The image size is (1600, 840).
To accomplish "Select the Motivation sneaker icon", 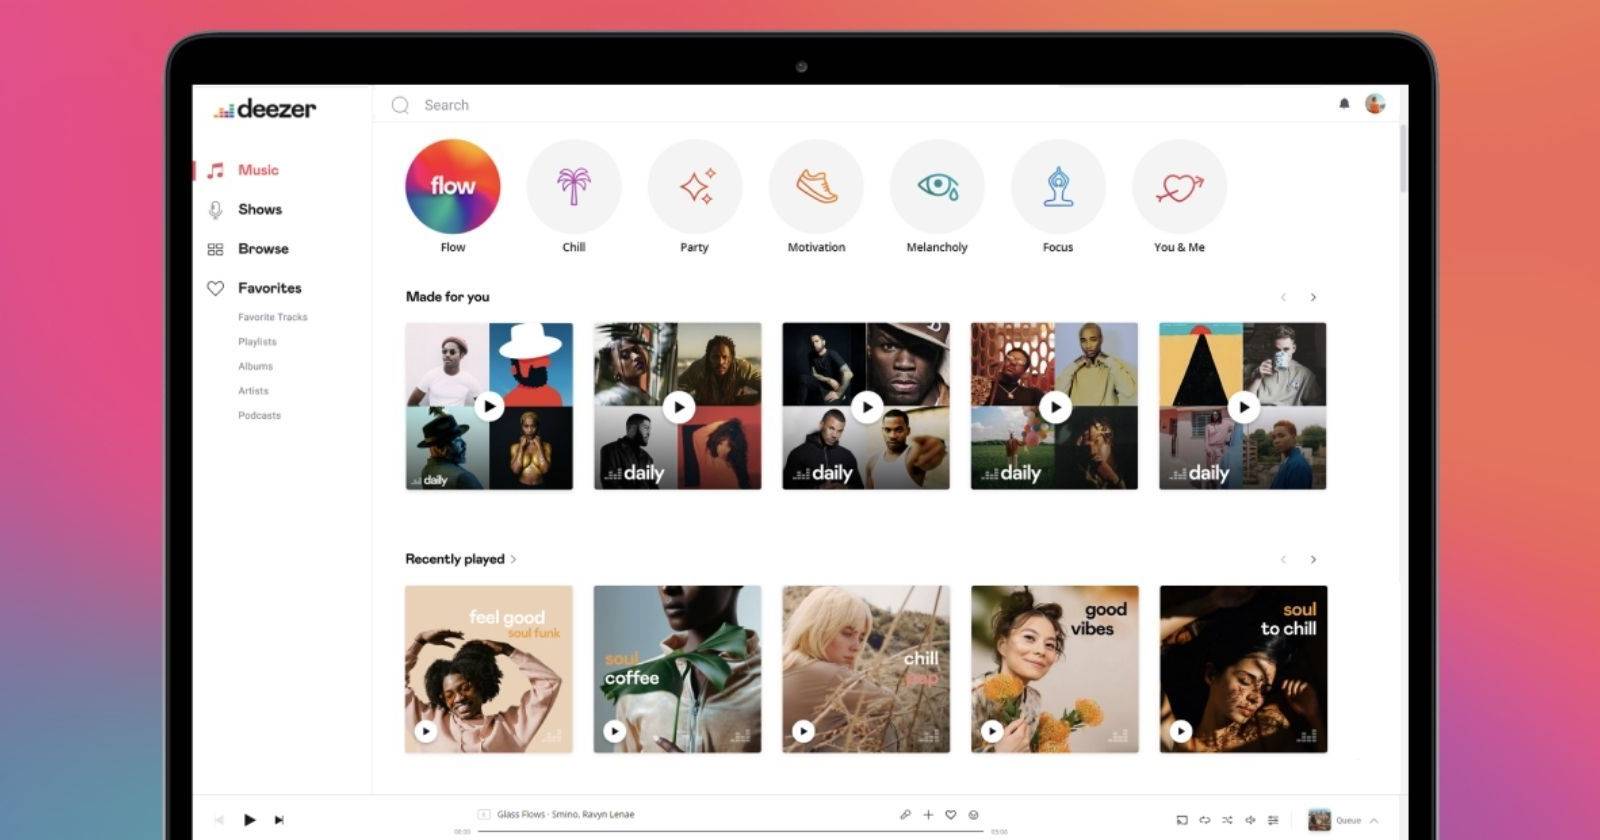I will [x=816, y=186].
